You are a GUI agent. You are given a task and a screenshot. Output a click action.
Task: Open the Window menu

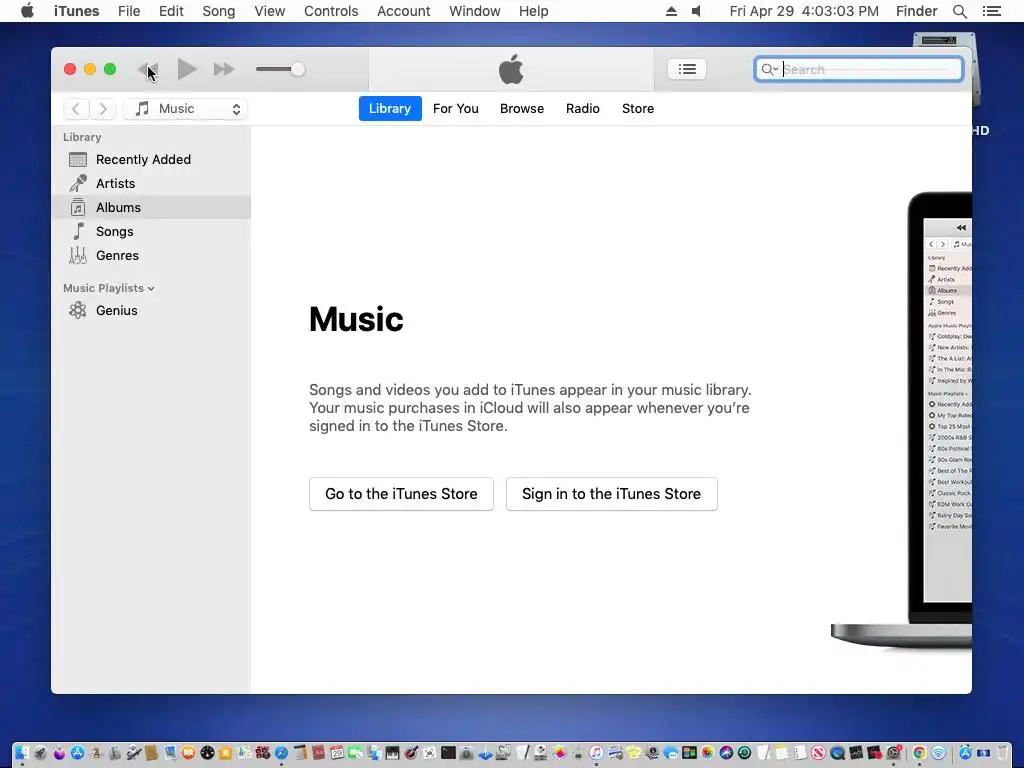[x=475, y=11]
